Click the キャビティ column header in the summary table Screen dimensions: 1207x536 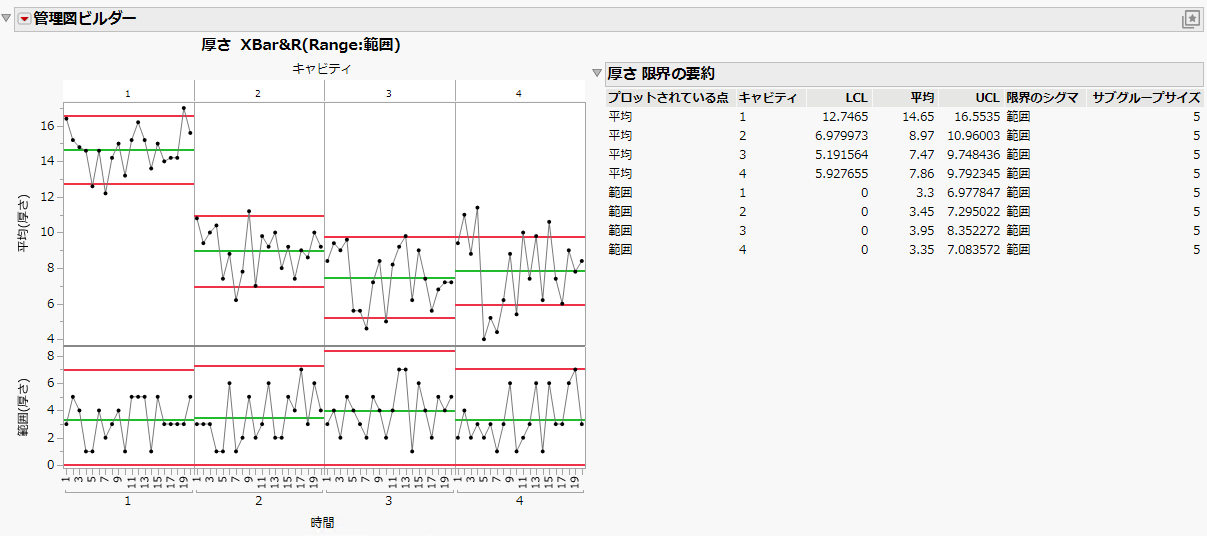(x=768, y=97)
